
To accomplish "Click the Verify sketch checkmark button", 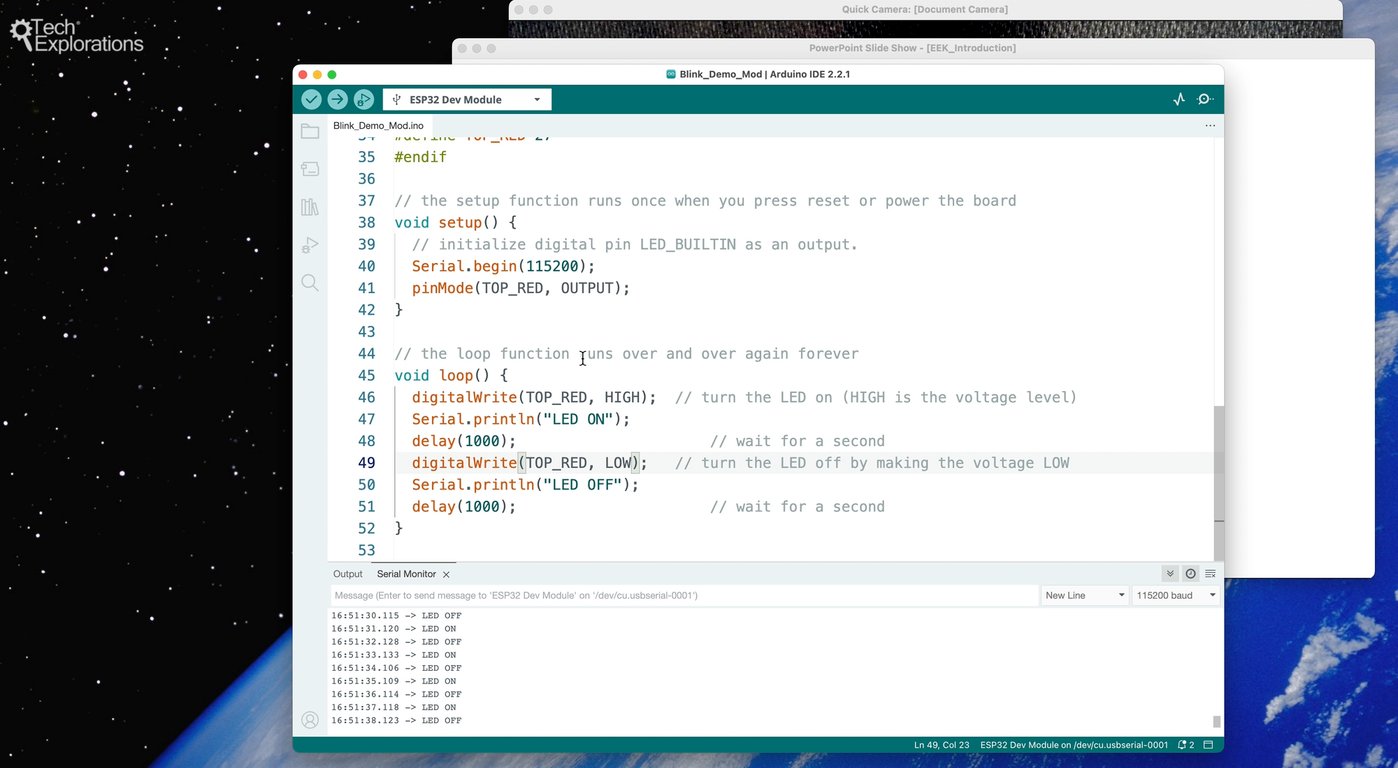I will (x=311, y=99).
